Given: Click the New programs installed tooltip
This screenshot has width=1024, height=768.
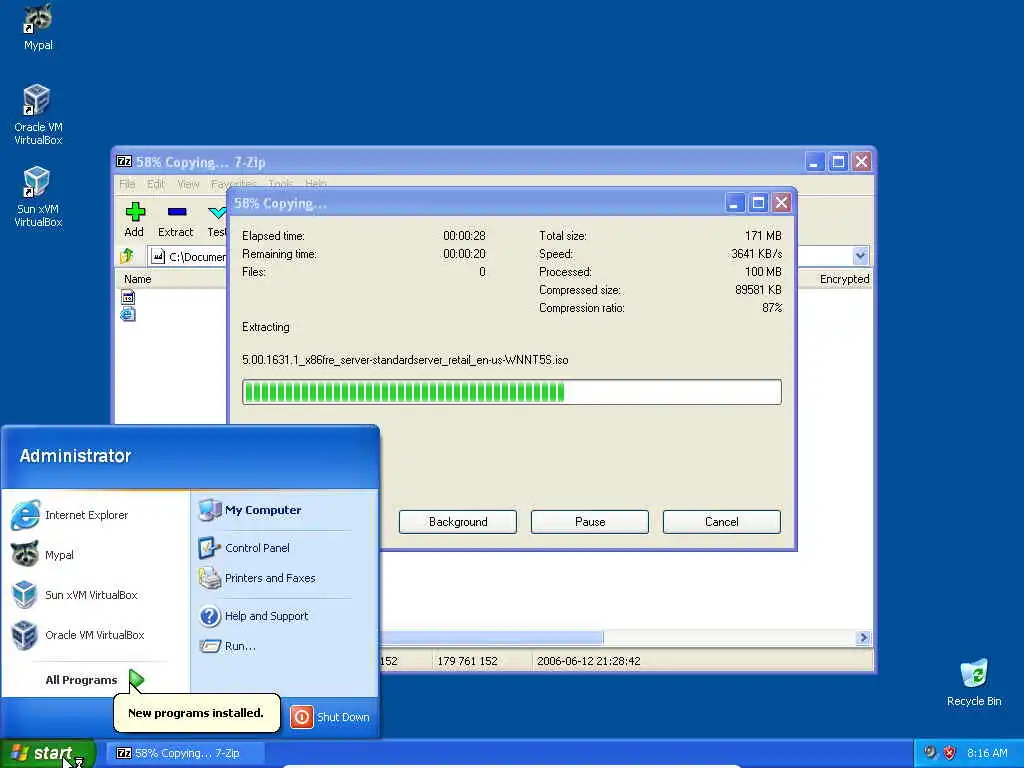Looking at the screenshot, I should pos(196,712).
